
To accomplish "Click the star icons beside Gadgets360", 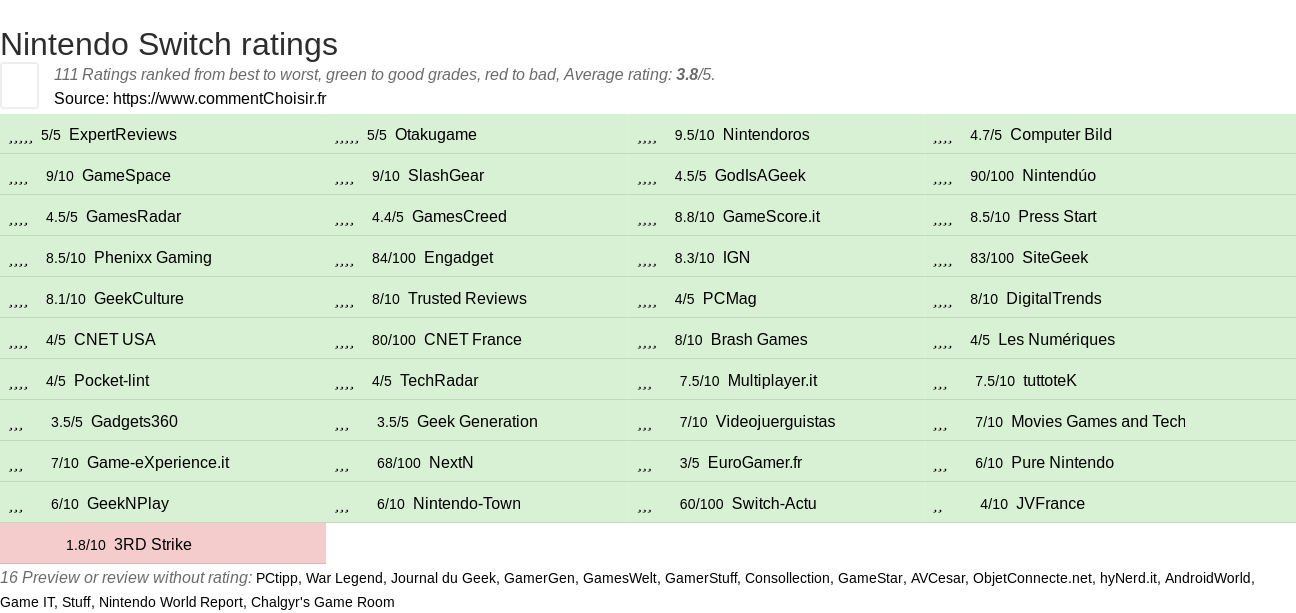I will tap(16, 423).
